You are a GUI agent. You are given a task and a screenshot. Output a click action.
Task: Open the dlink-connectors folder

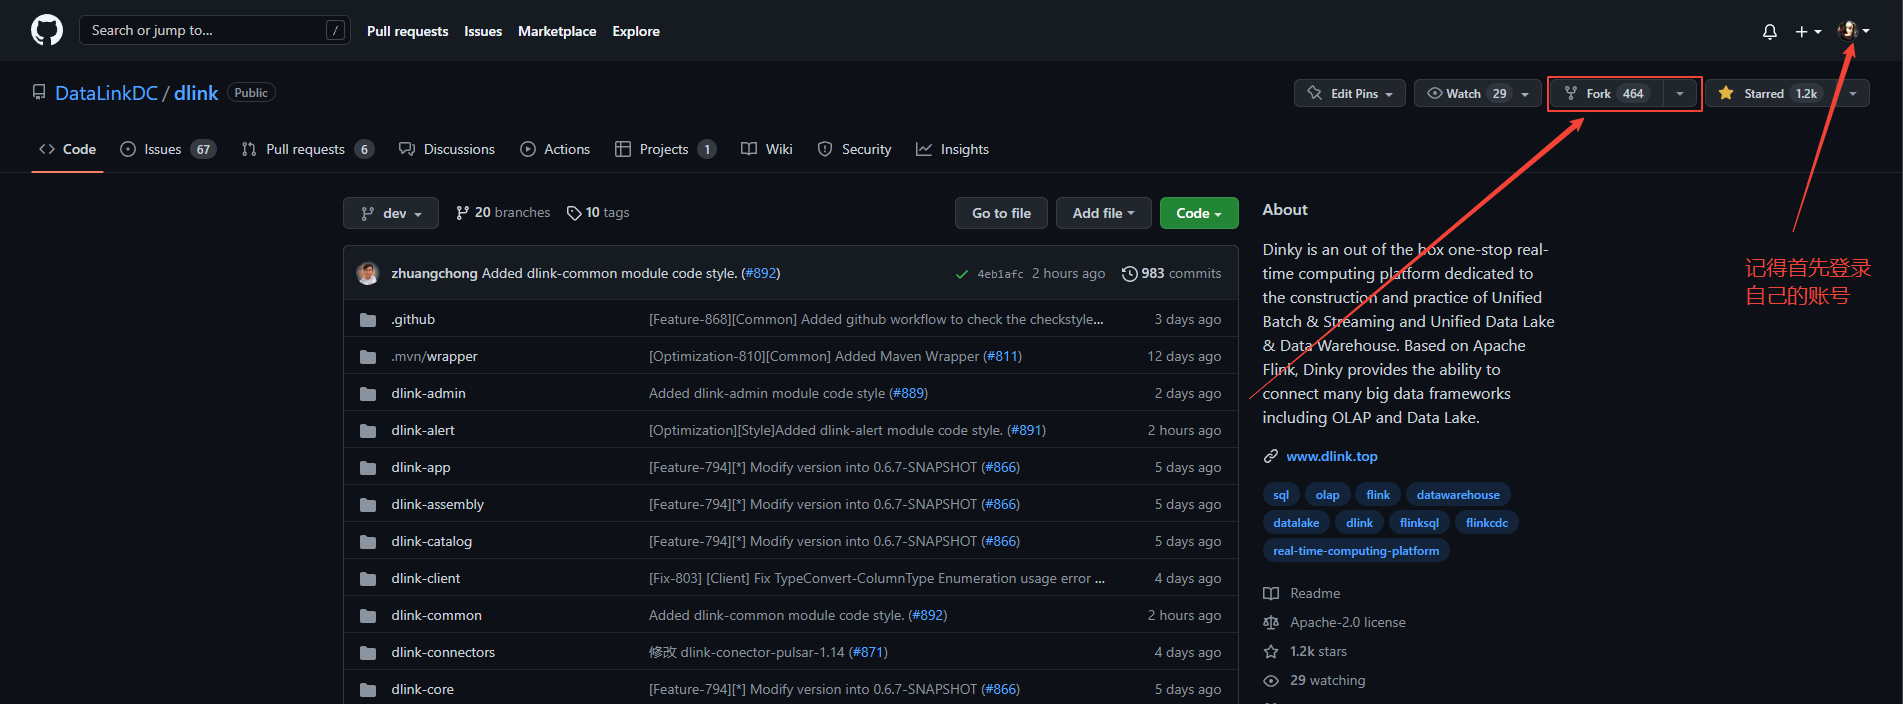tap(443, 652)
